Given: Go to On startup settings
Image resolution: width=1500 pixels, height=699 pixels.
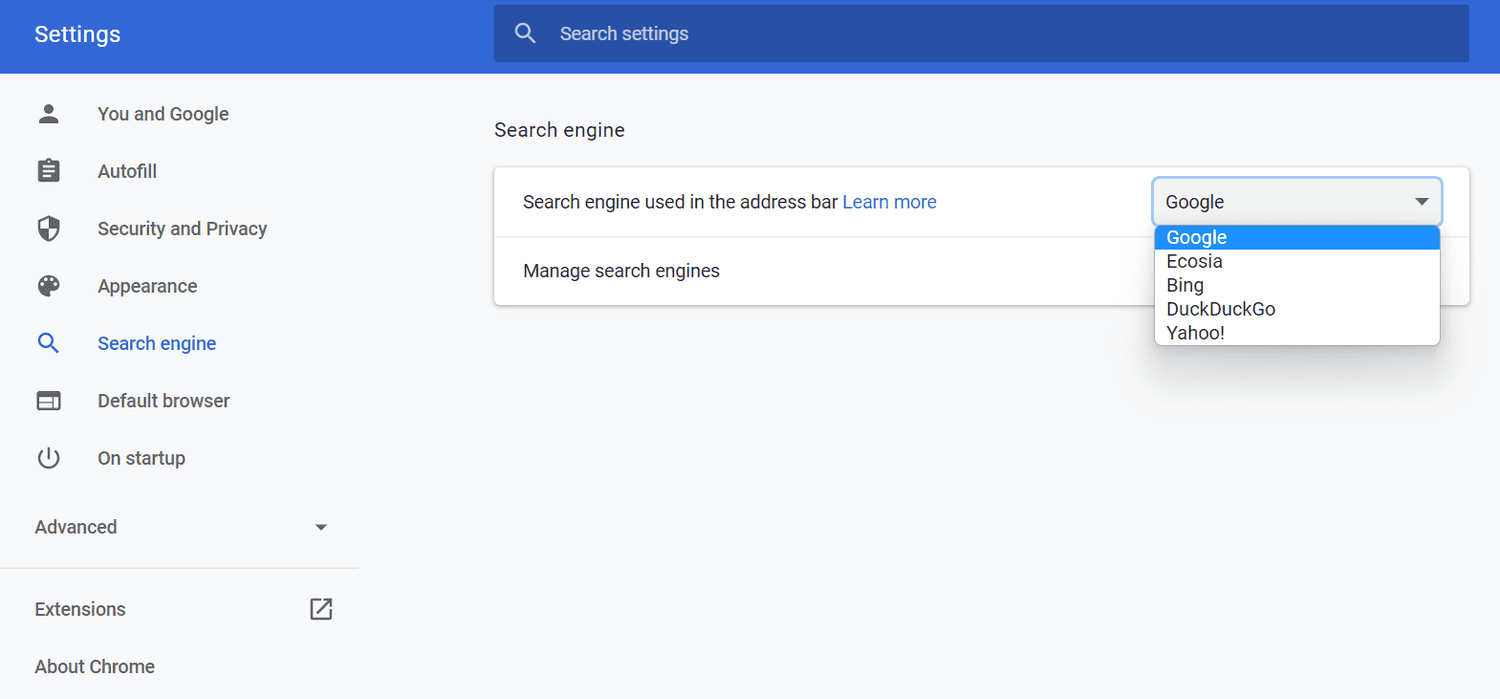Looking at the screenshot, I should pos(141,458).
